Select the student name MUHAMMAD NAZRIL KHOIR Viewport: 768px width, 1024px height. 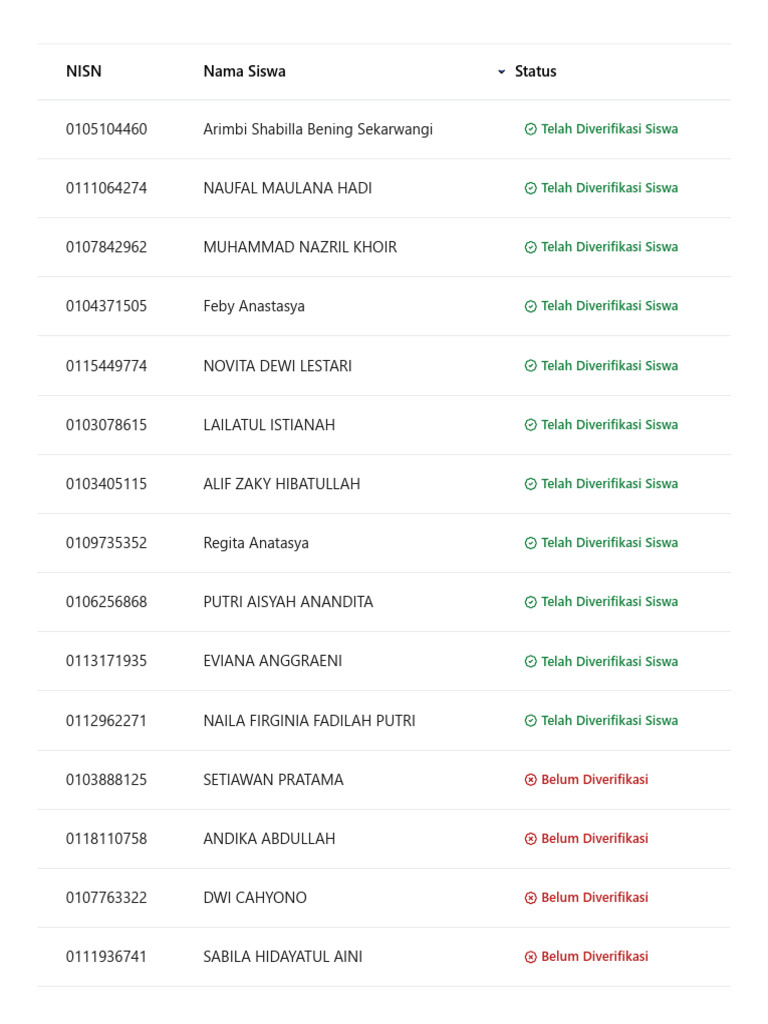click(x=300, y=247)
